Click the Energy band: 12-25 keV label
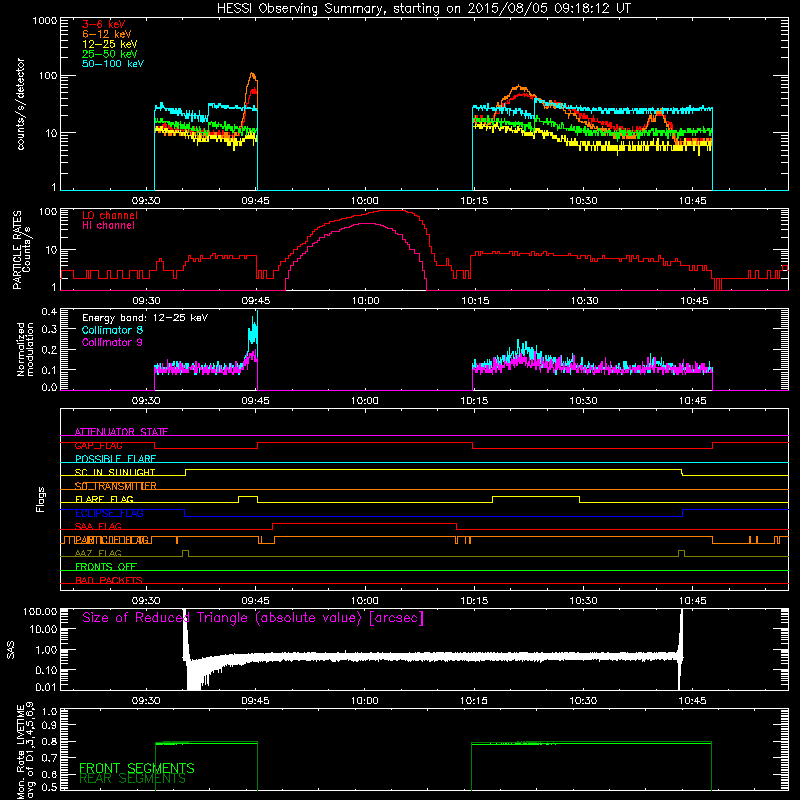The image size is (800, 800). pyautogui.click(x=145, y=318)
